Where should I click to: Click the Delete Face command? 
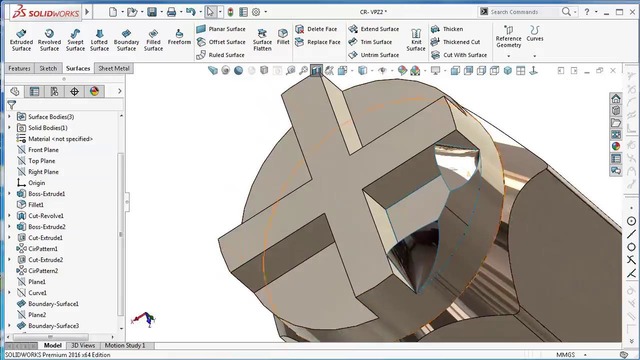(x=316, y=29)
